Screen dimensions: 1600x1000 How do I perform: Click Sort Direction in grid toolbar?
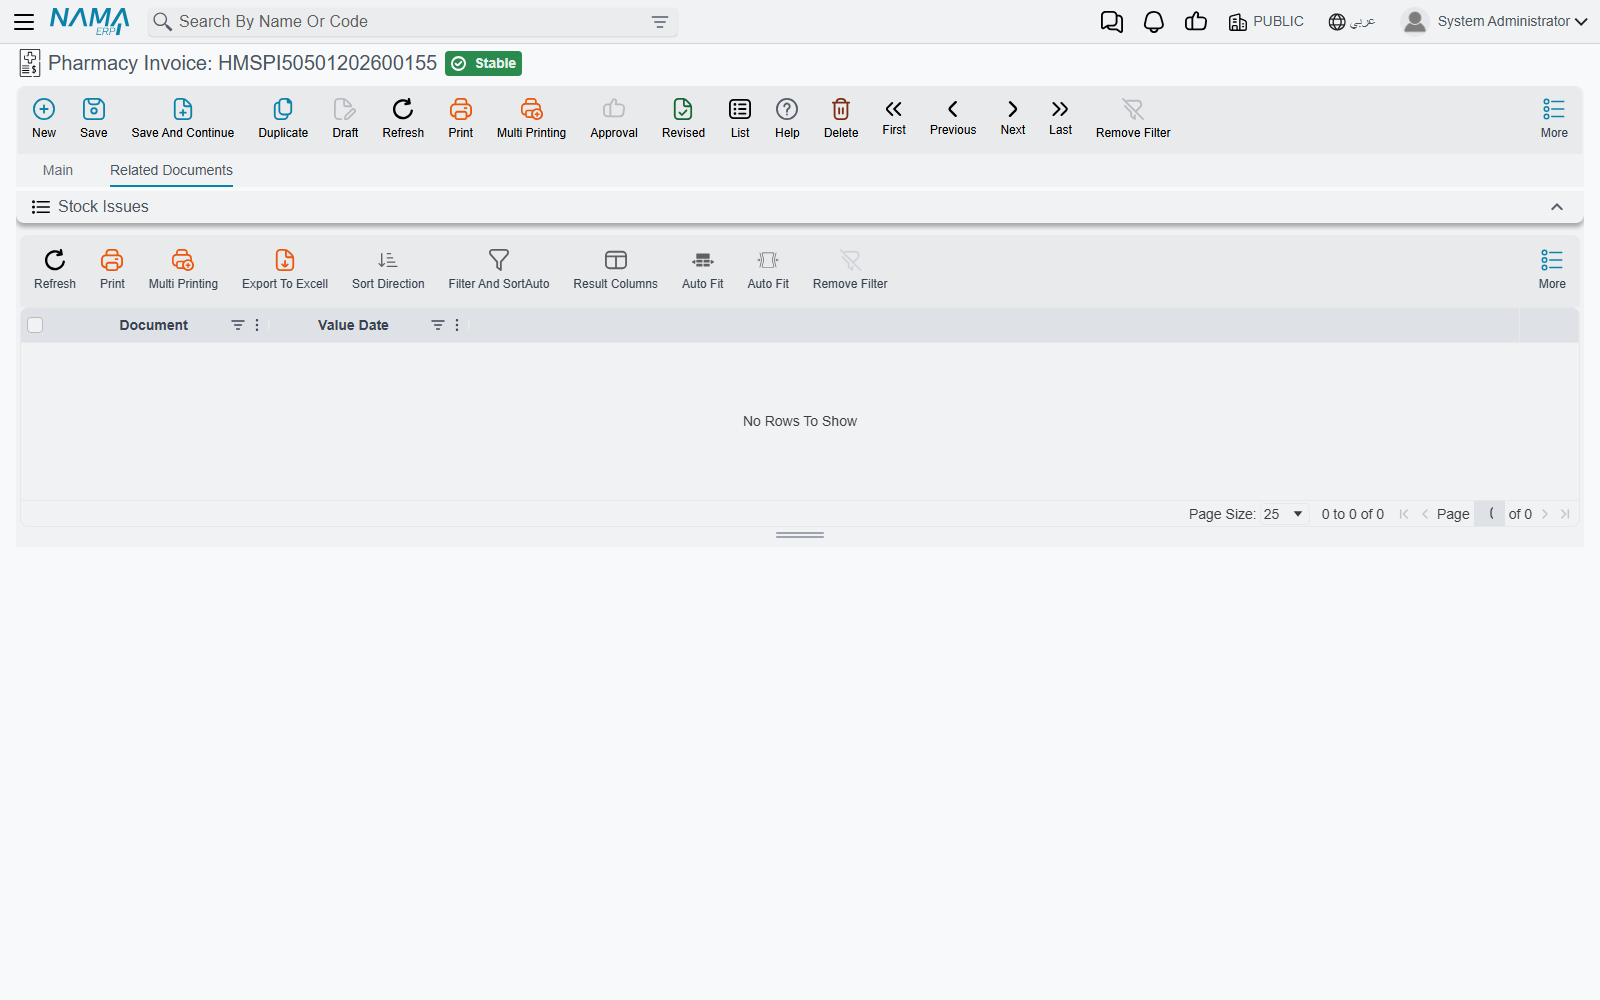[x=388, y=270]
